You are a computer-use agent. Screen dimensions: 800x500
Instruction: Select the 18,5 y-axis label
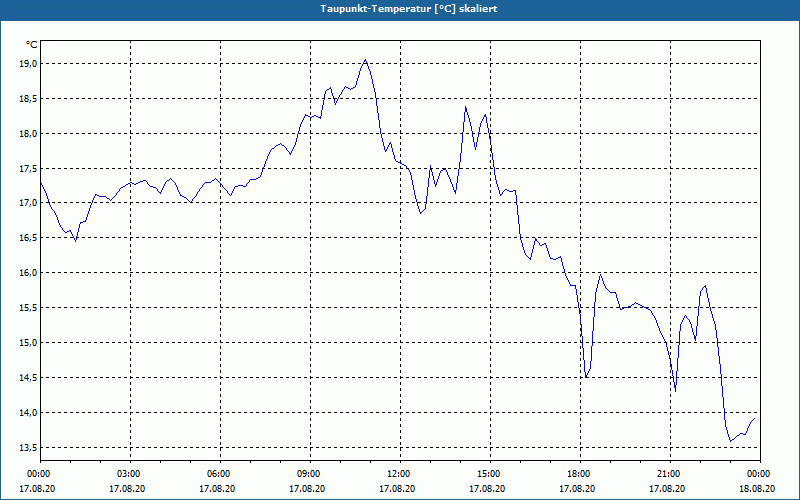[x=29, y=98]
